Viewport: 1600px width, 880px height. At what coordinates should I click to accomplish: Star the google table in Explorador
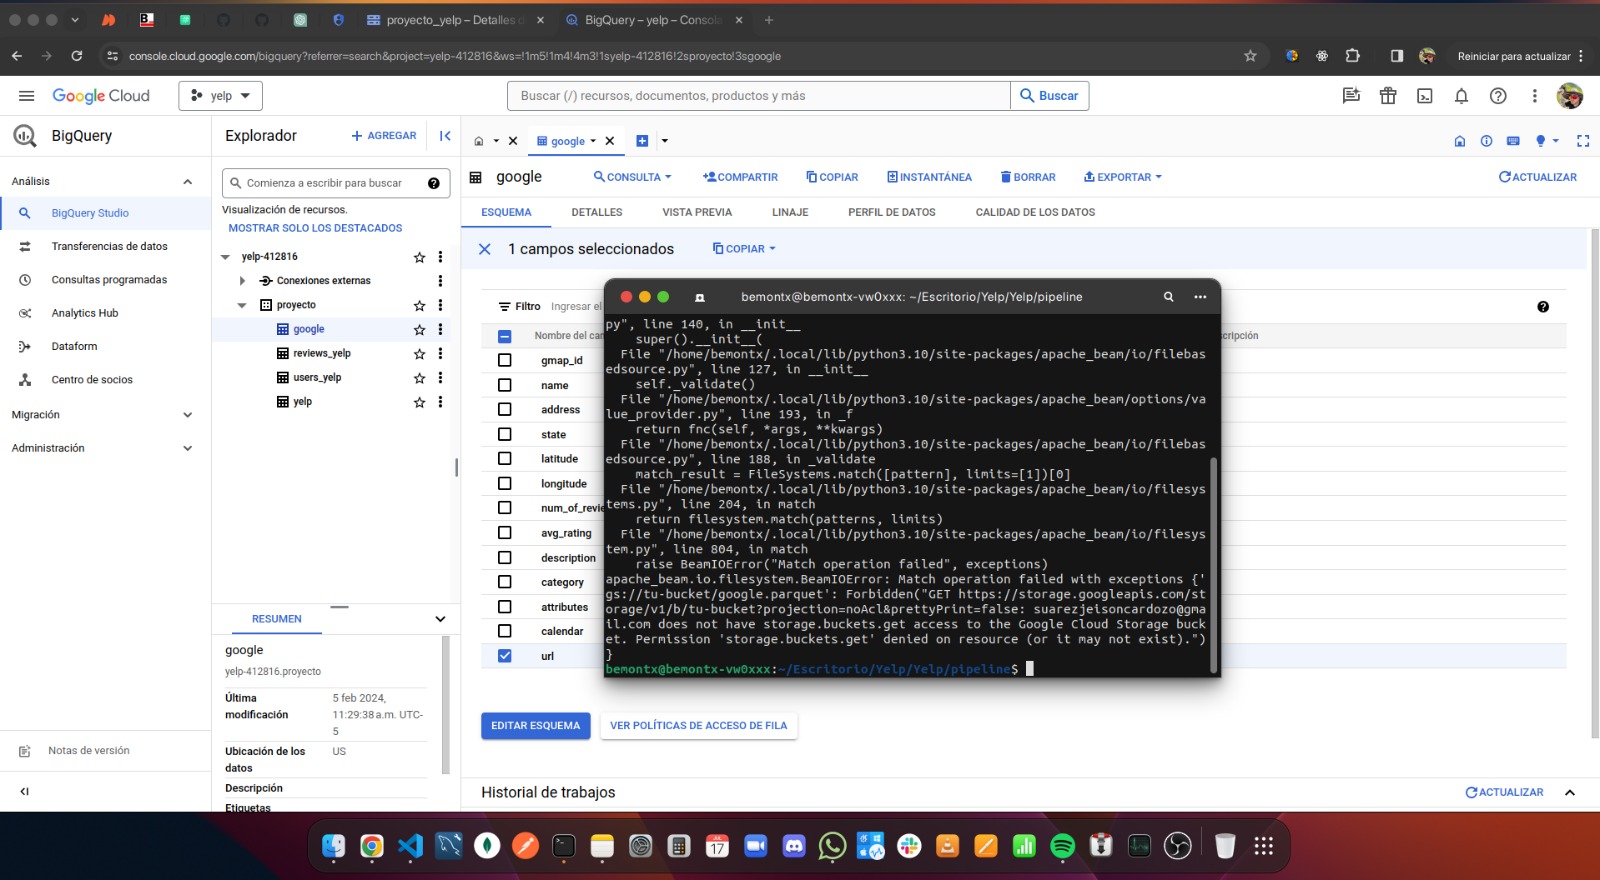(420, 330)
